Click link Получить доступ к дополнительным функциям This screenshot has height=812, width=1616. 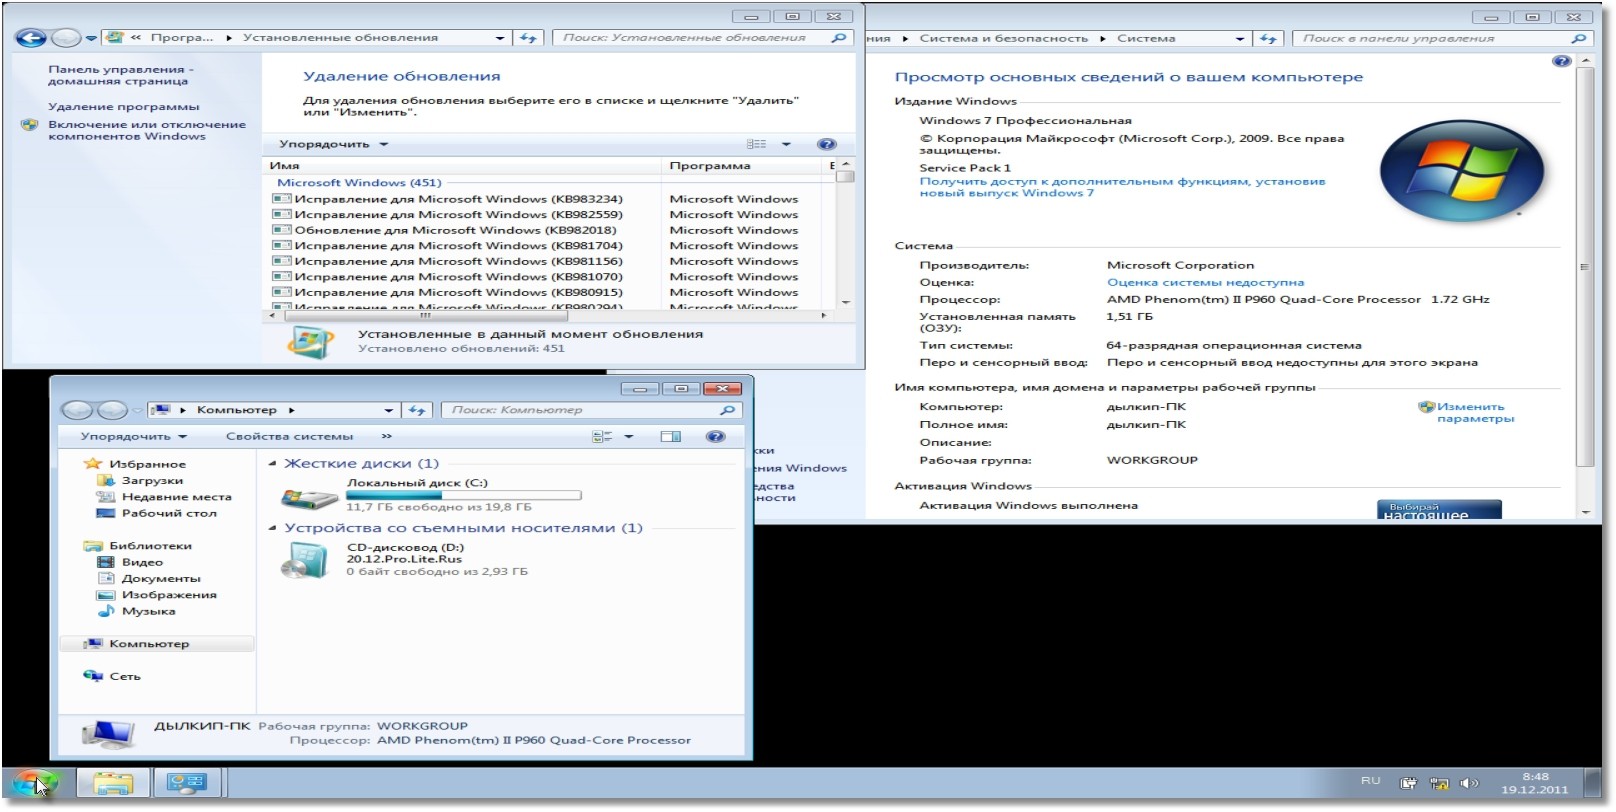click(1122, 187)
